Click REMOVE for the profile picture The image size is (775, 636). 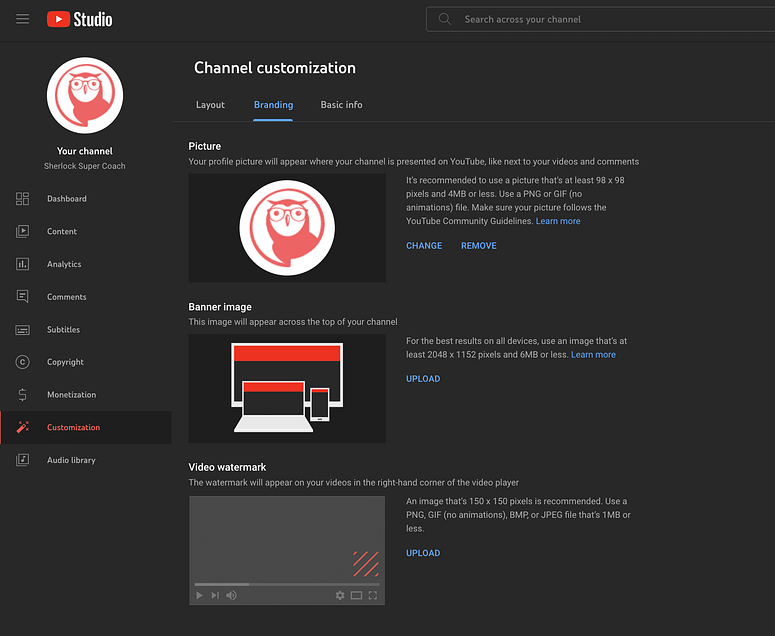tap(478, 246)
